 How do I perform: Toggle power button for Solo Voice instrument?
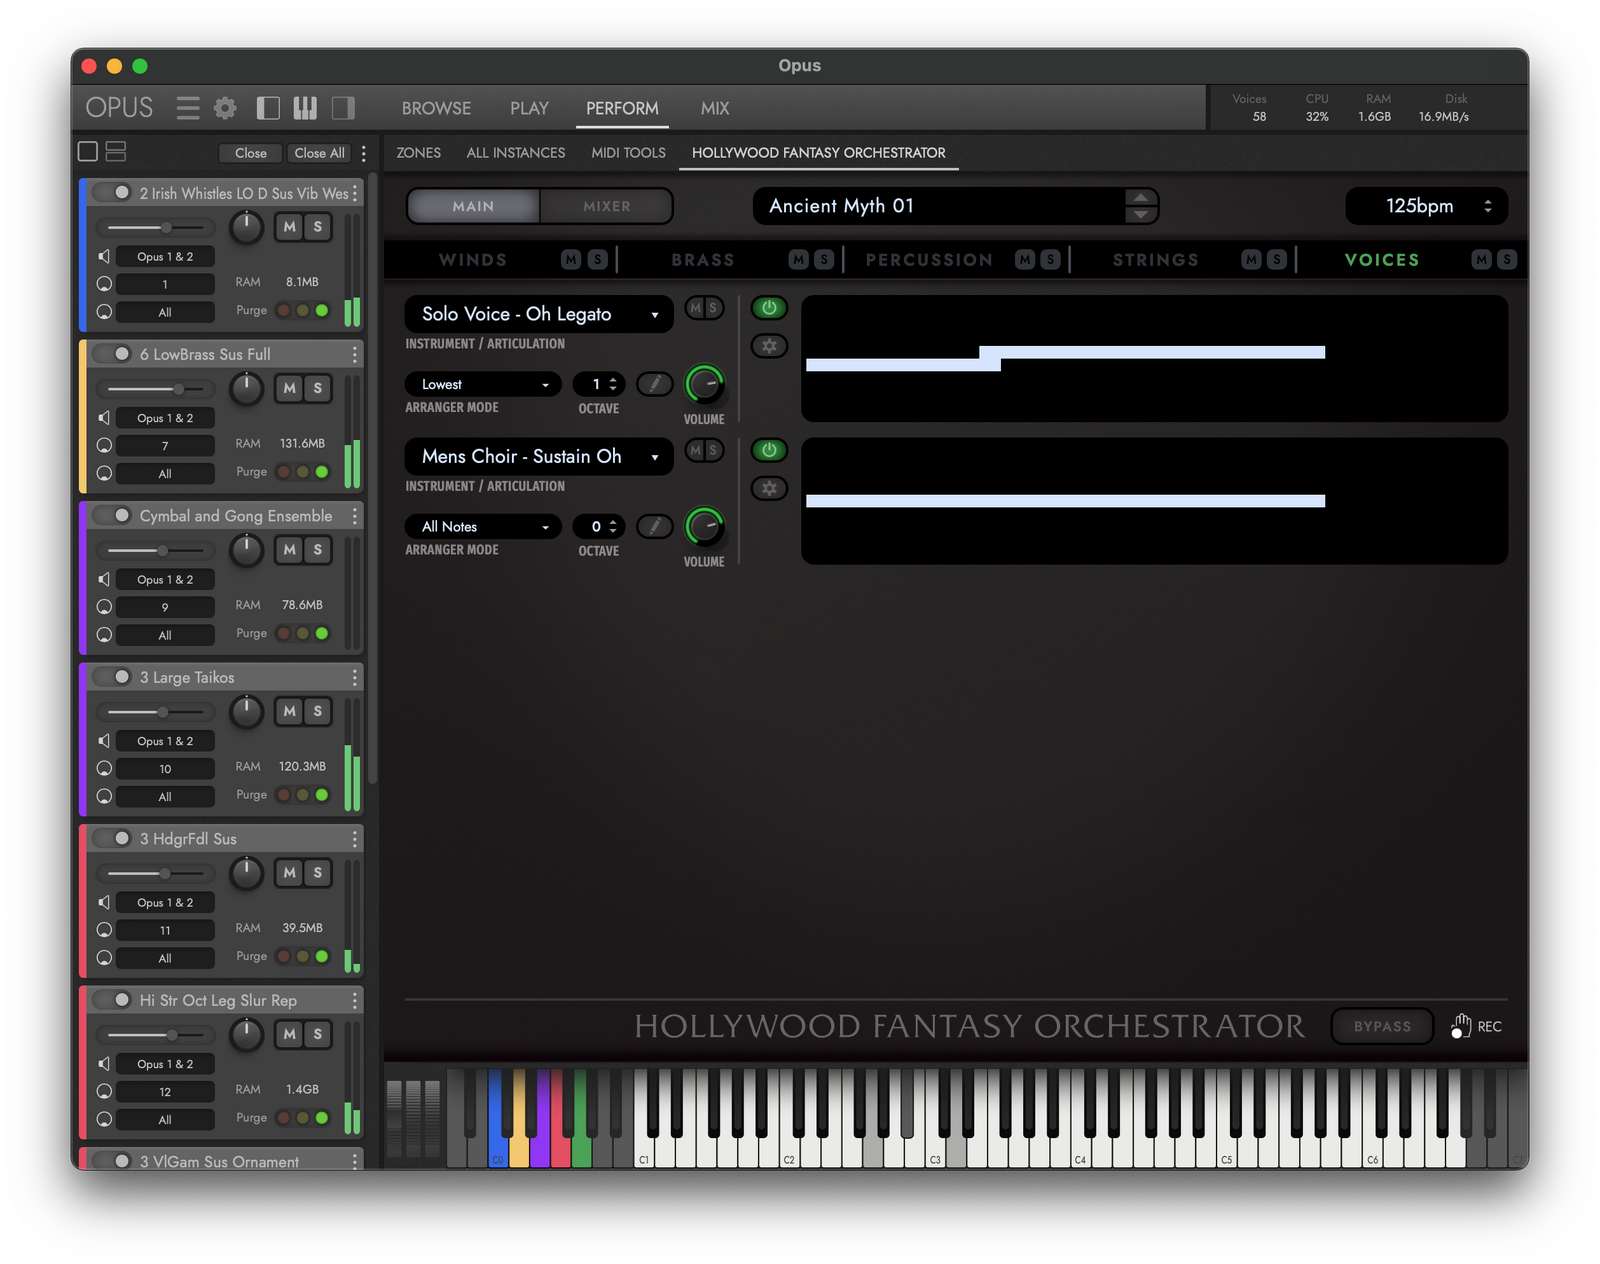(x=769, y=308)
